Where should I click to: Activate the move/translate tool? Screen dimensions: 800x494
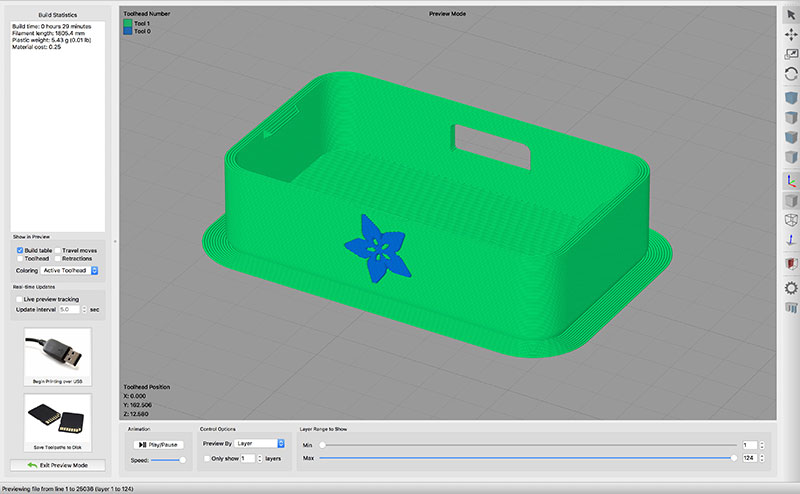(x=790, y=33)
